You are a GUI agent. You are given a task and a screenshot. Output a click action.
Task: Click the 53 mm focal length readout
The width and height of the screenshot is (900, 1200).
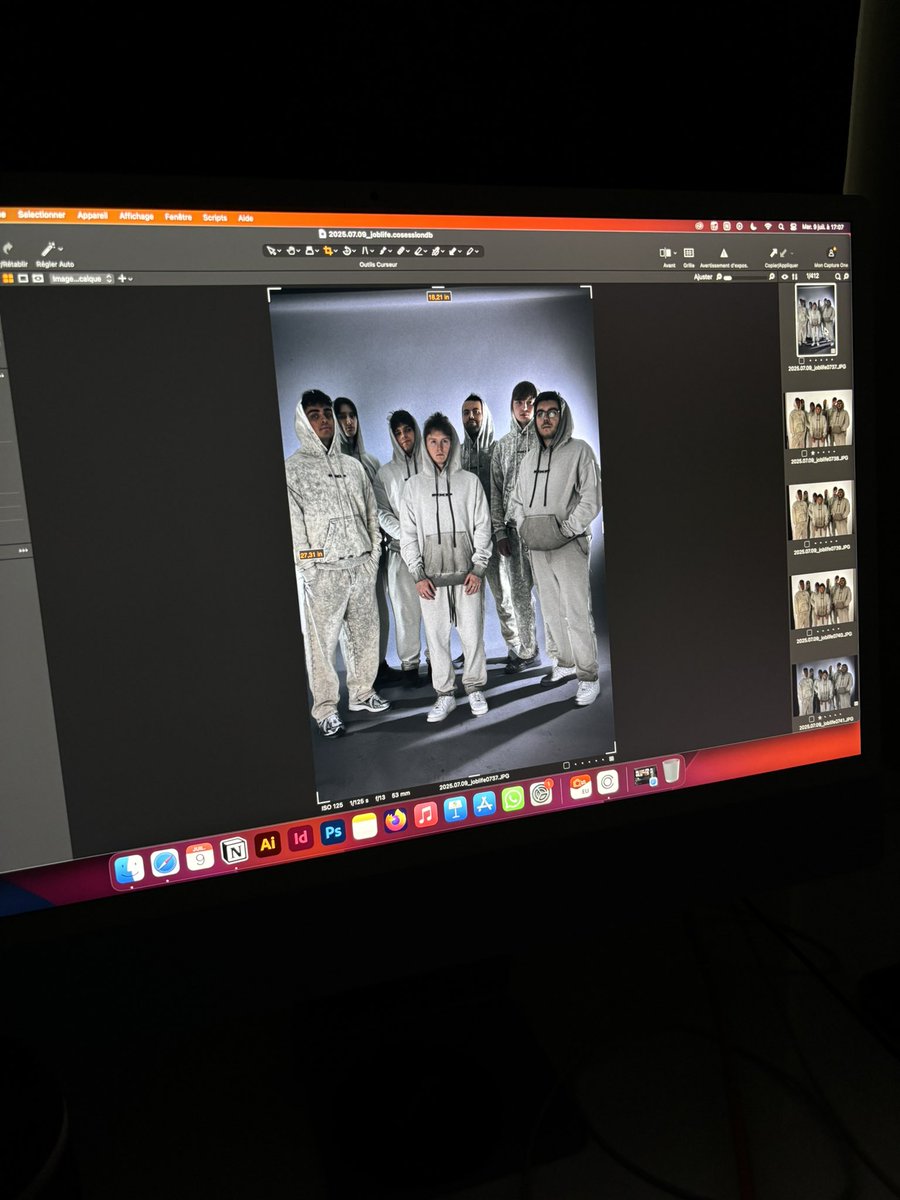(400, 795)
